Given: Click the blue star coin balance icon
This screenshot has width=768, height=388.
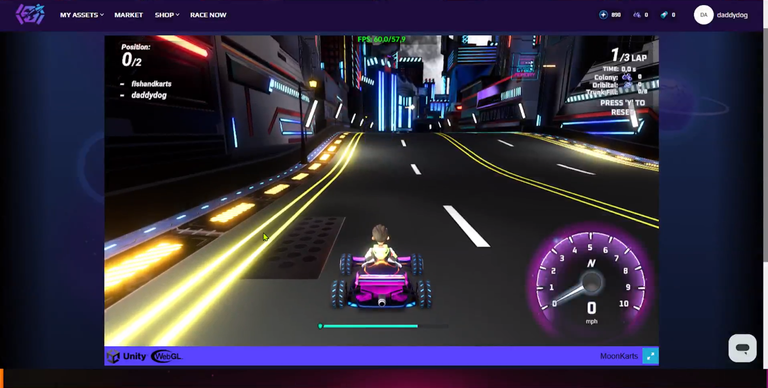Looking at the screenshot, I should (x=603, y=15).
